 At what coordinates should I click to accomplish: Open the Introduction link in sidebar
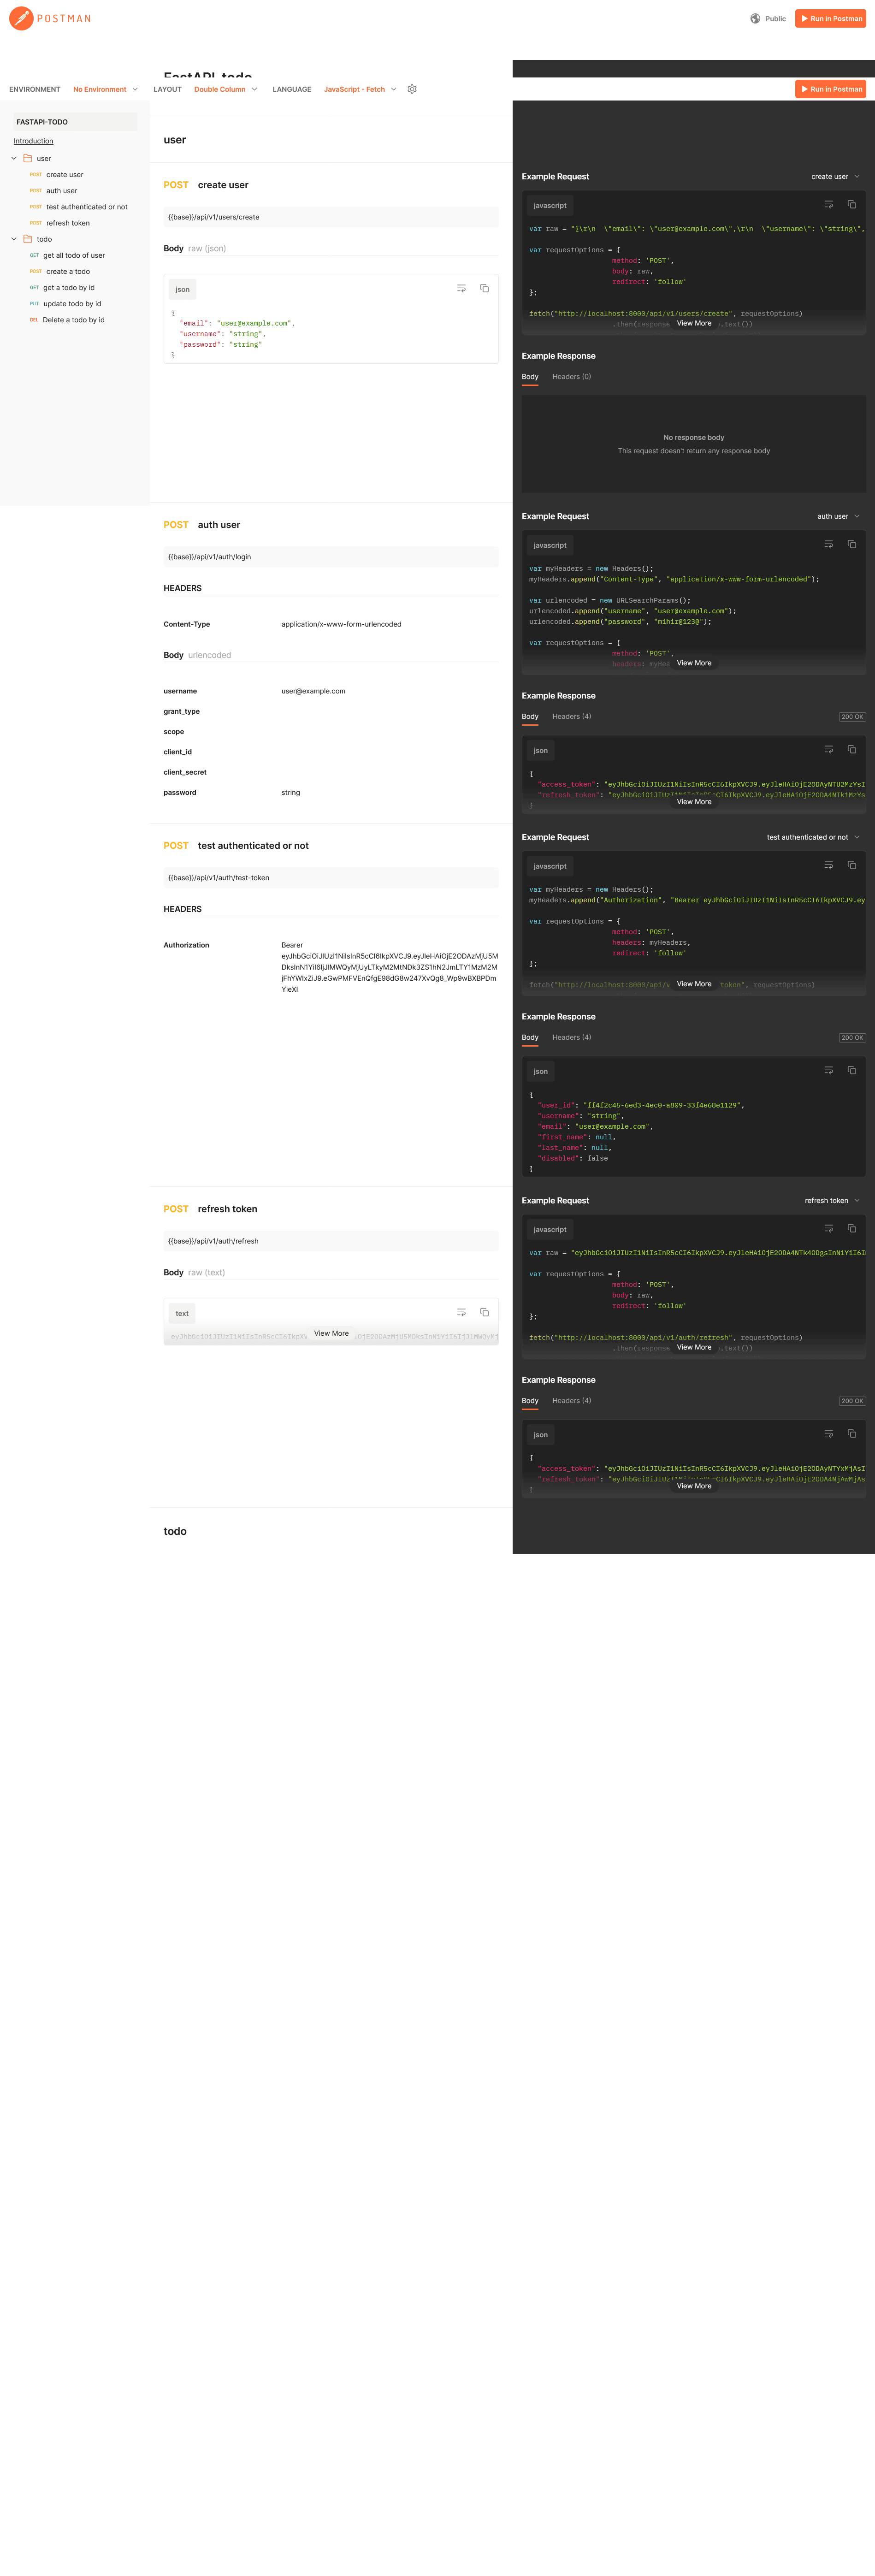tap(33, 141)
